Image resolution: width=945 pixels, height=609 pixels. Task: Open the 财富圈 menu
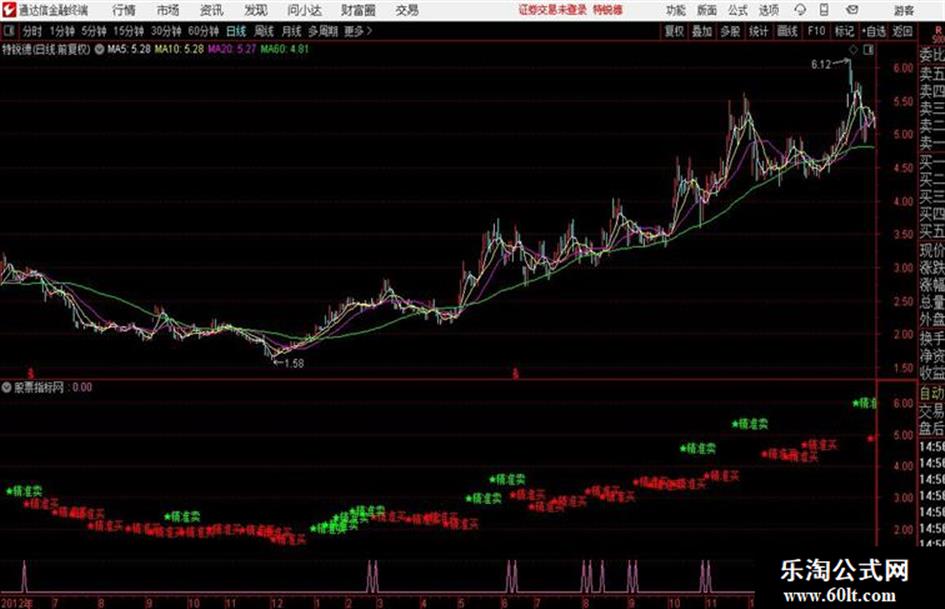click(358, 10)
